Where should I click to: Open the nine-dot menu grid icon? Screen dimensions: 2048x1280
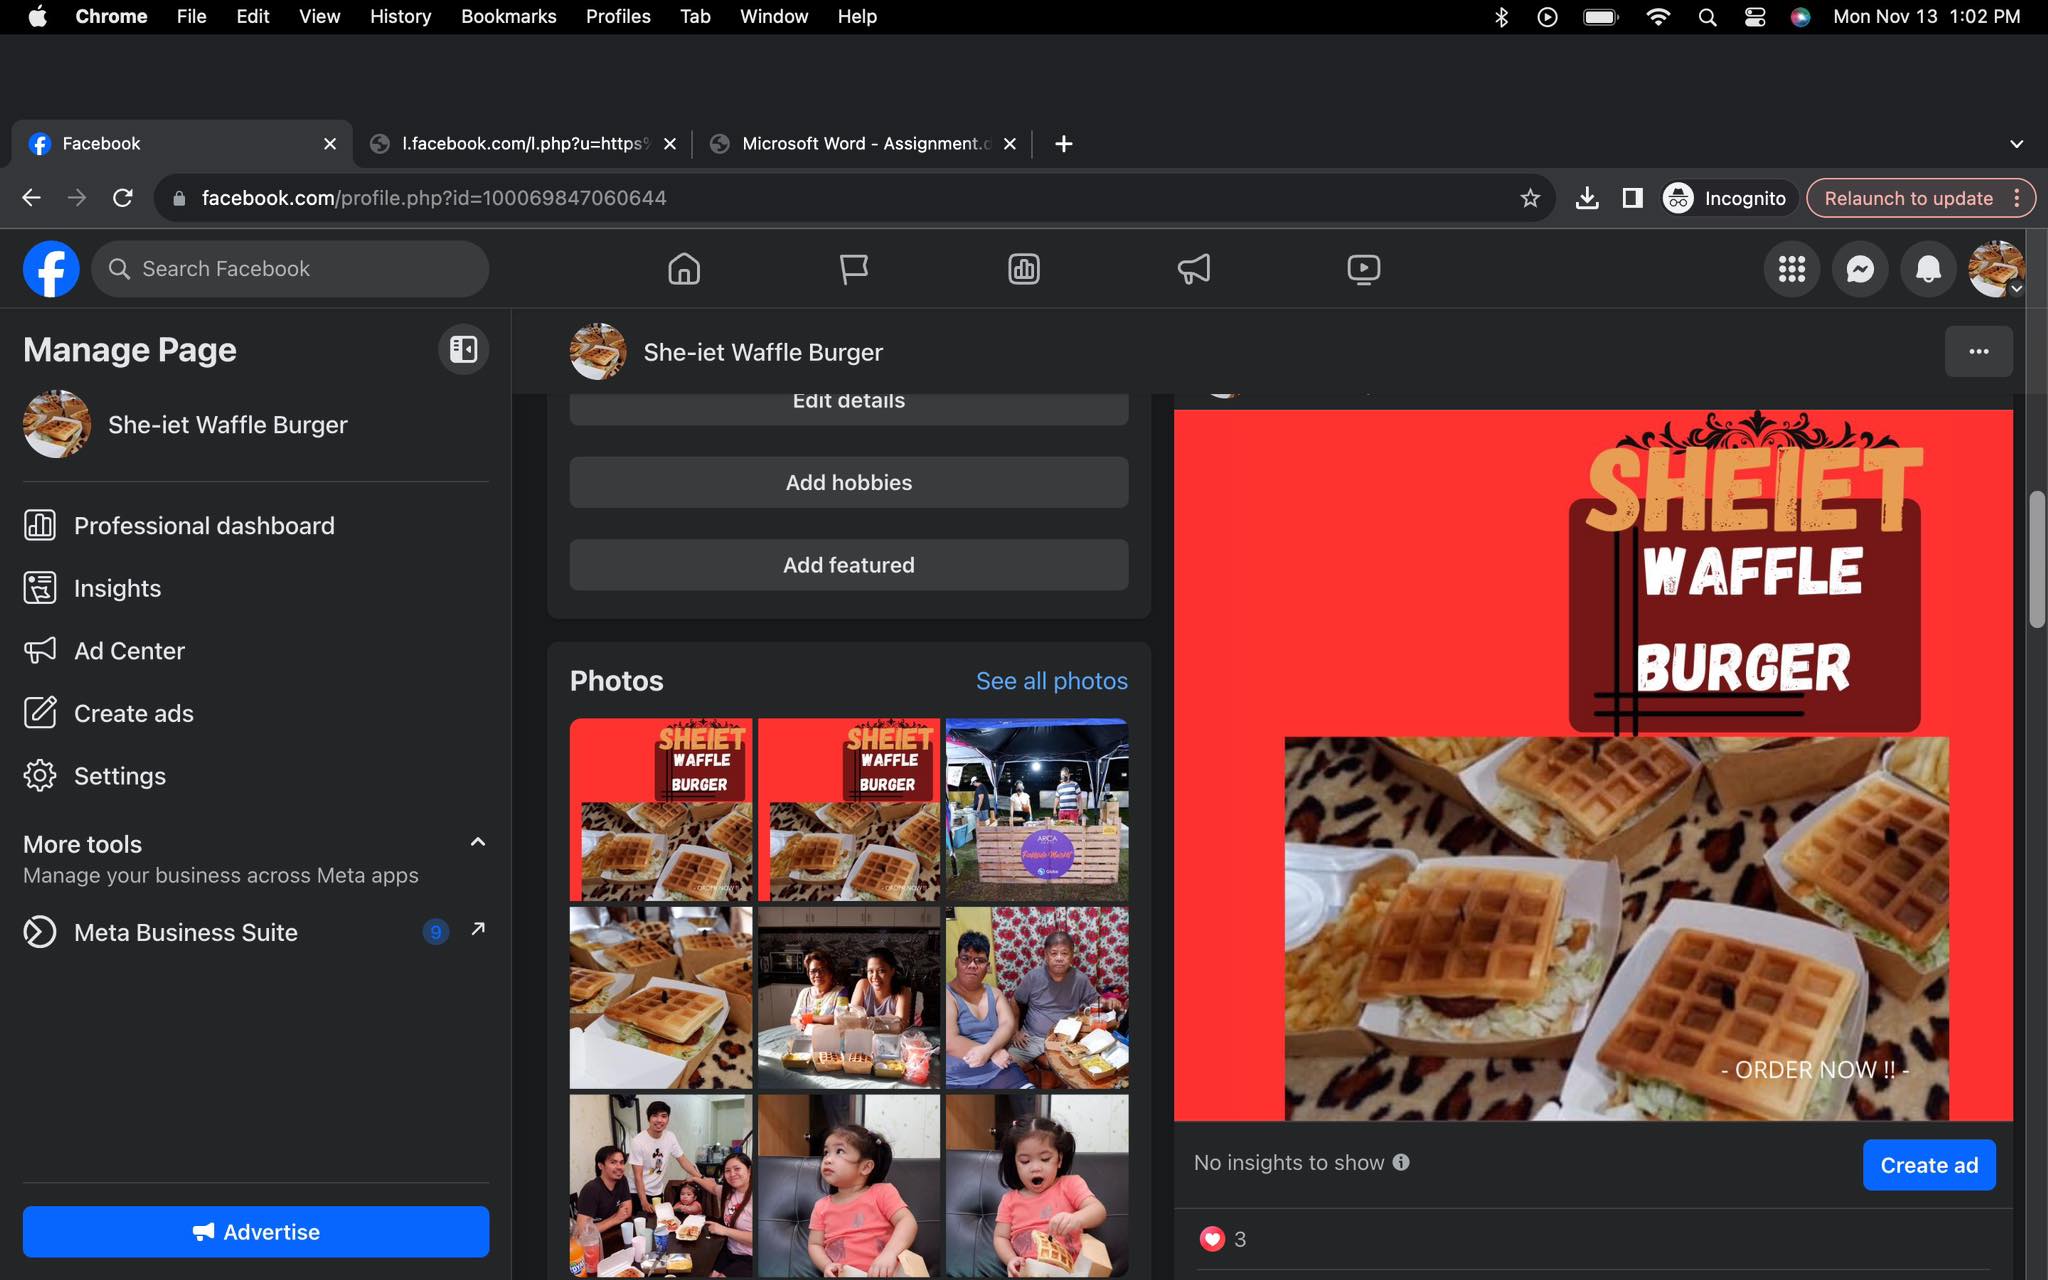[1791, 269]
